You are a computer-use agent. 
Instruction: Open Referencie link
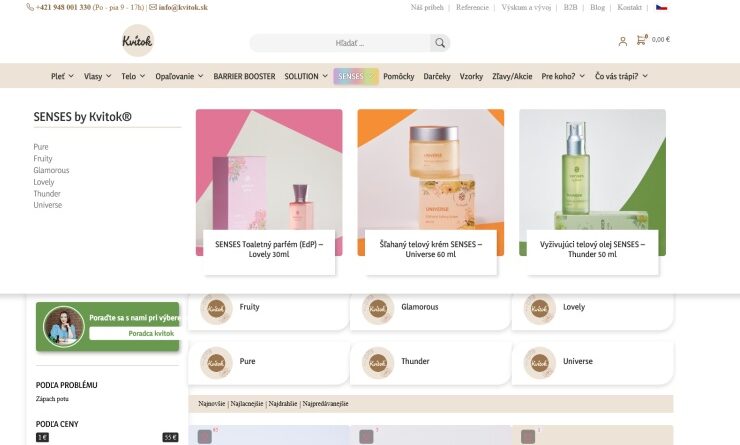coord(472,7)
